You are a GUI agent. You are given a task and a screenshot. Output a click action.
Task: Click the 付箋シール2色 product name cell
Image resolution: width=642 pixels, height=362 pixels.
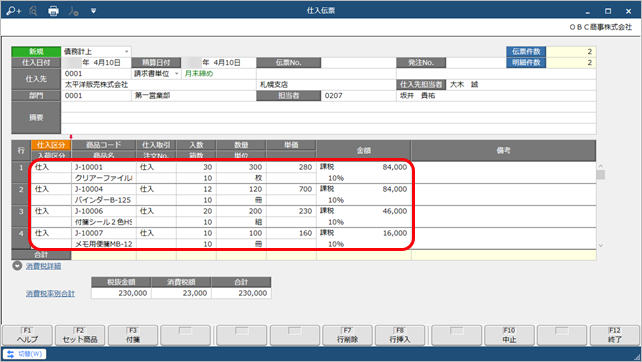click(104, 222)
